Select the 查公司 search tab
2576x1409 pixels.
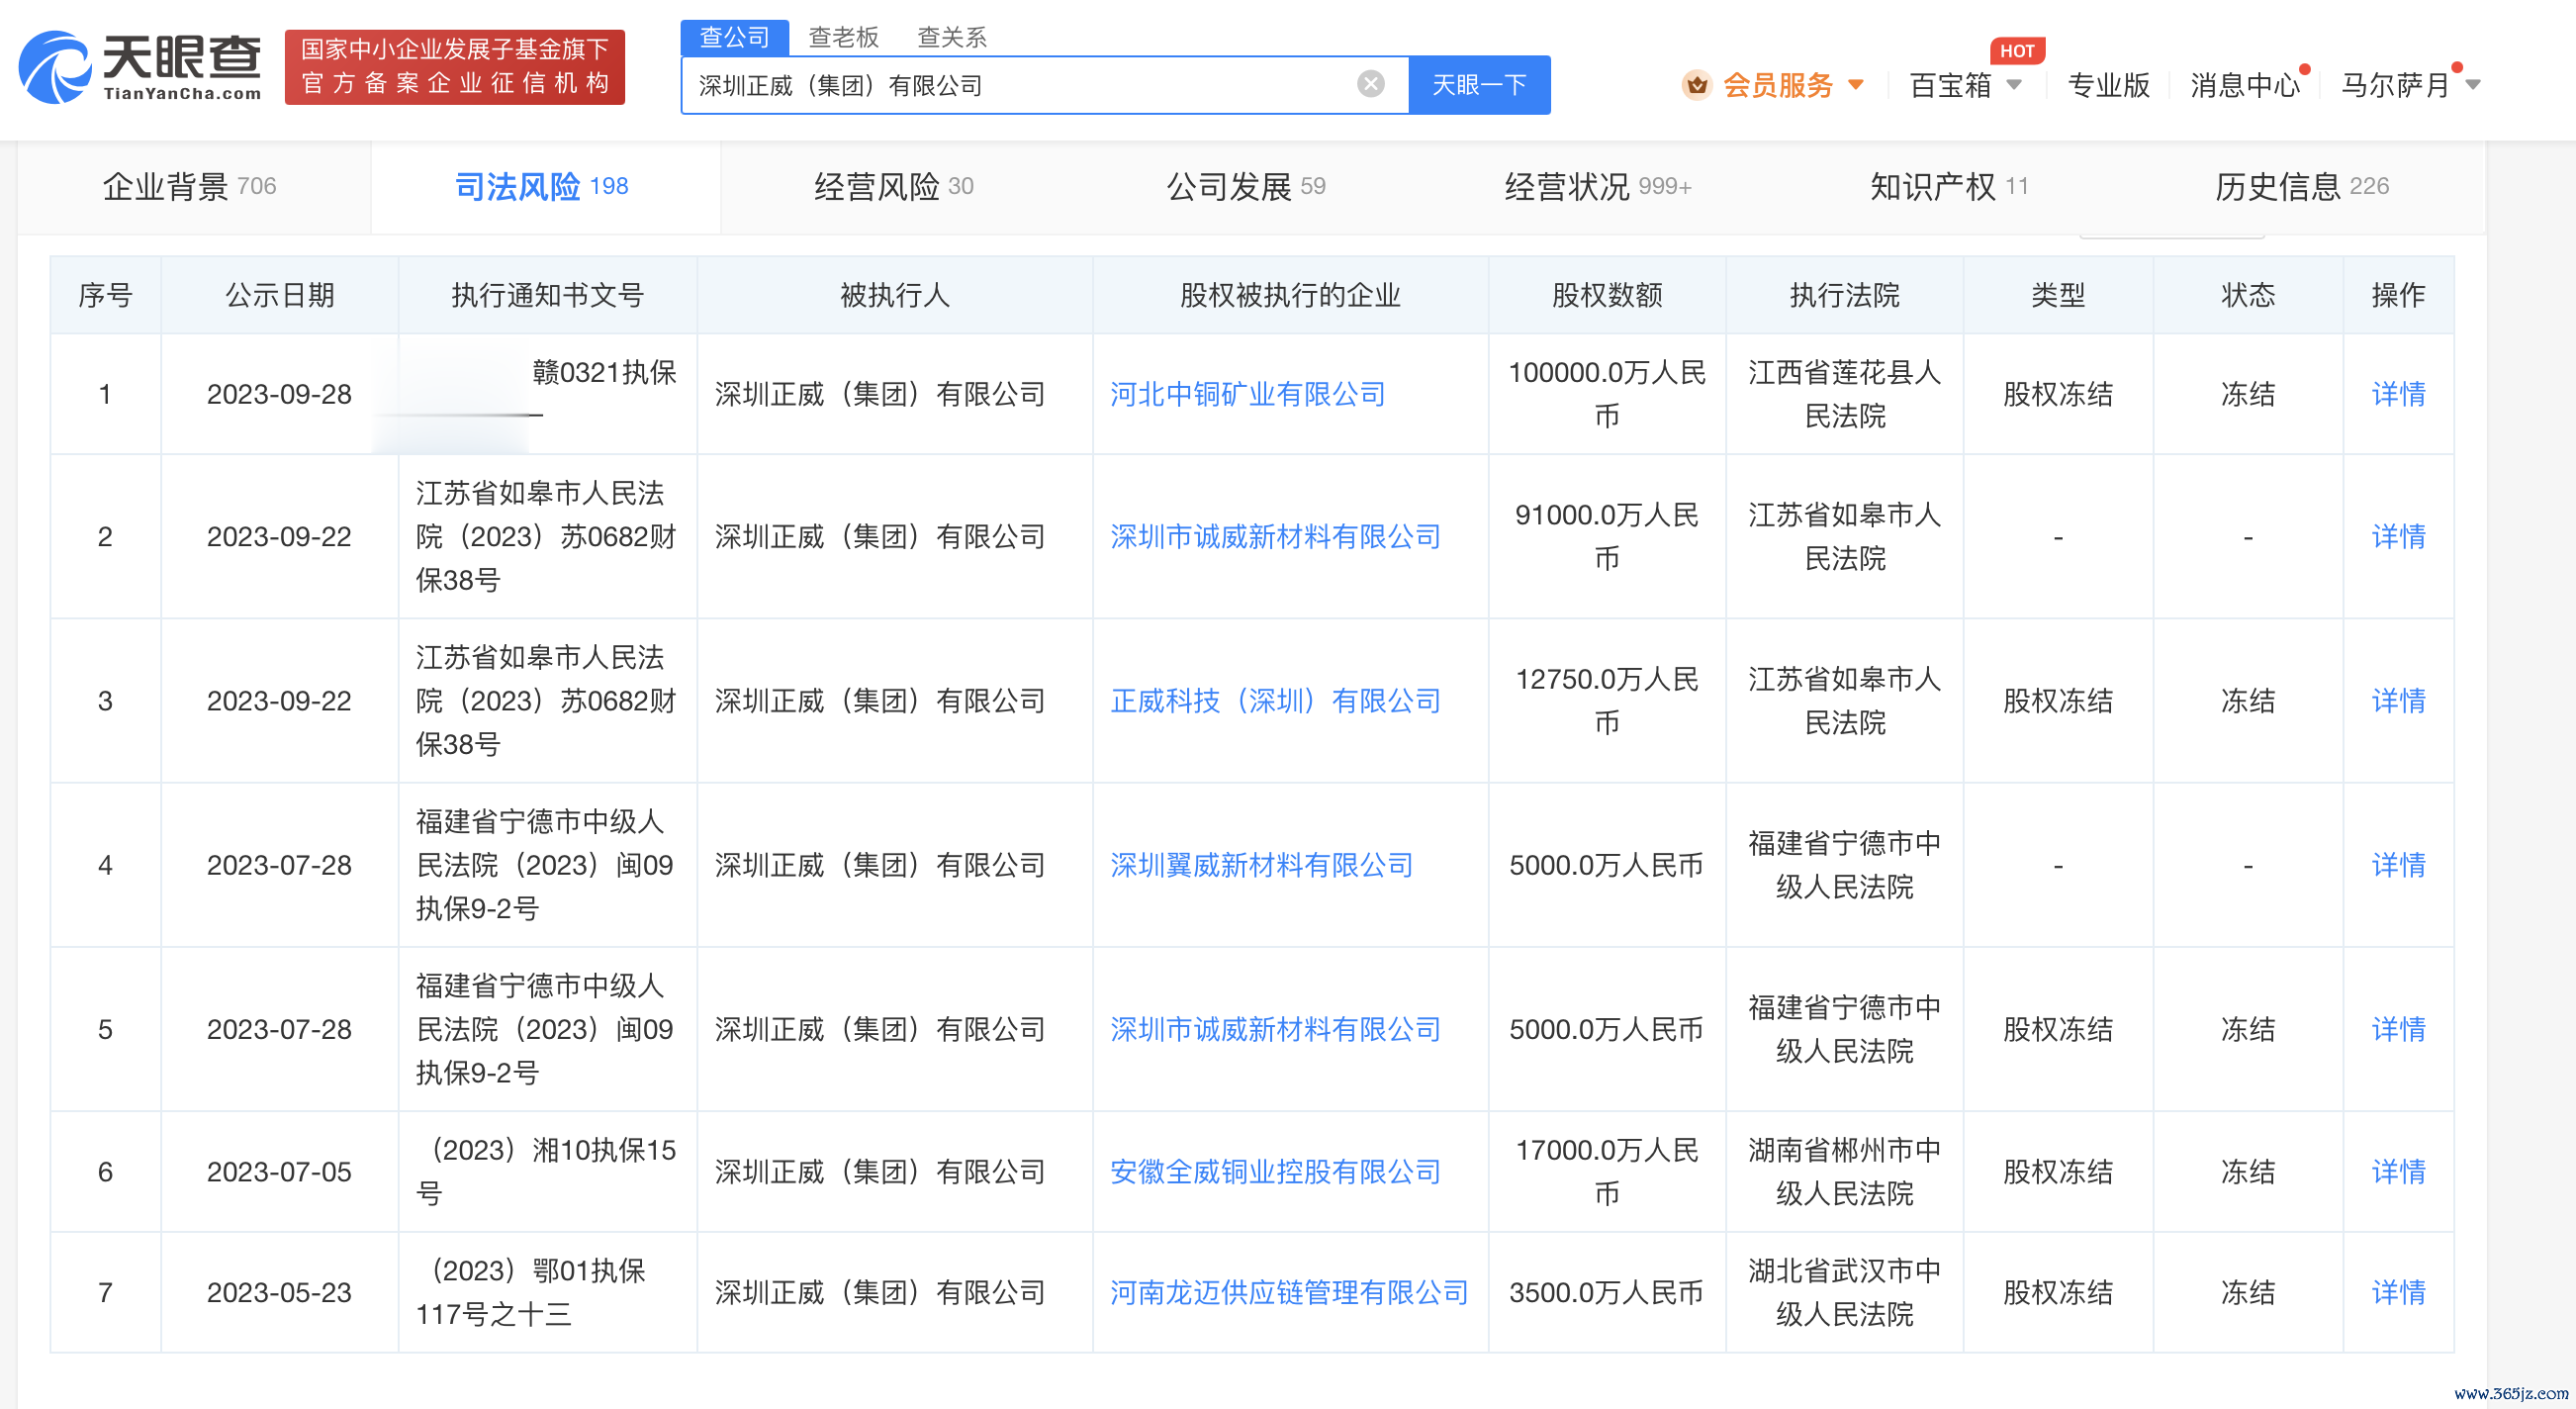(x=734, y=37)
